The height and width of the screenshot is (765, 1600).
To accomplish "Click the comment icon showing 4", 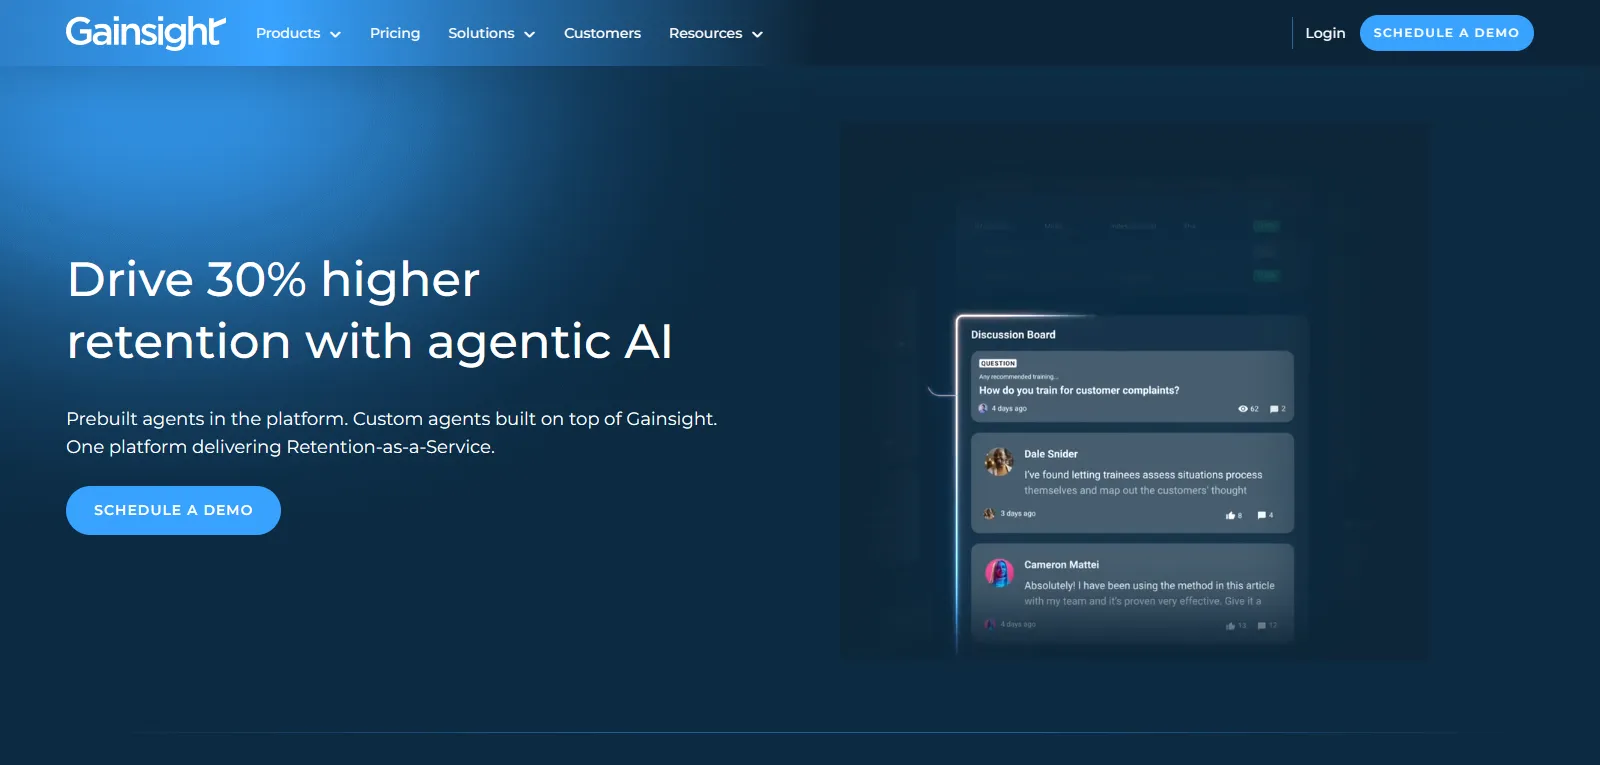I will (x=1261, y=515).
